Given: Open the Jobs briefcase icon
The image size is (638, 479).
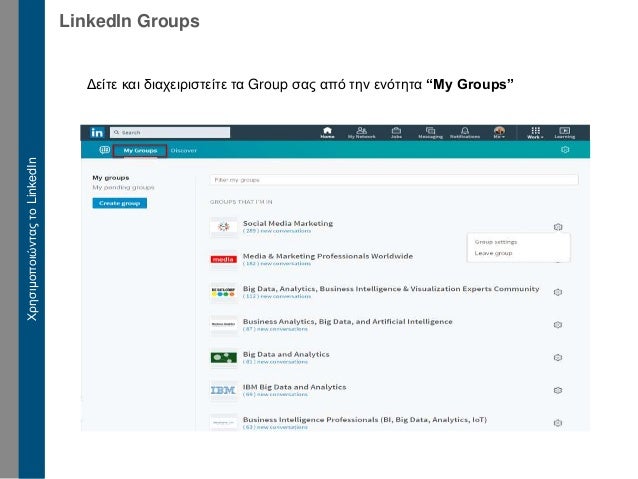Looking at the screenshot, I should point(396,131).
